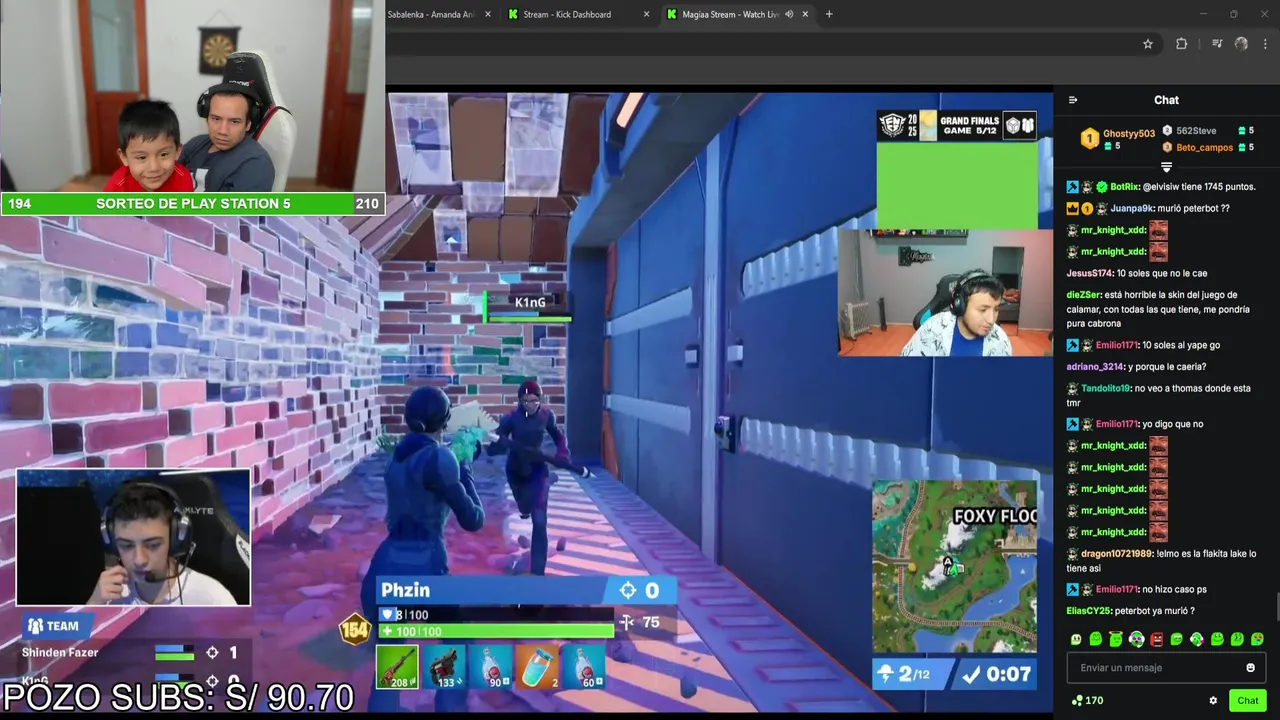Open Ghostyy503's leaderboard profile
Viewport: 1280px width, 720px height.
click(1129, 133)
